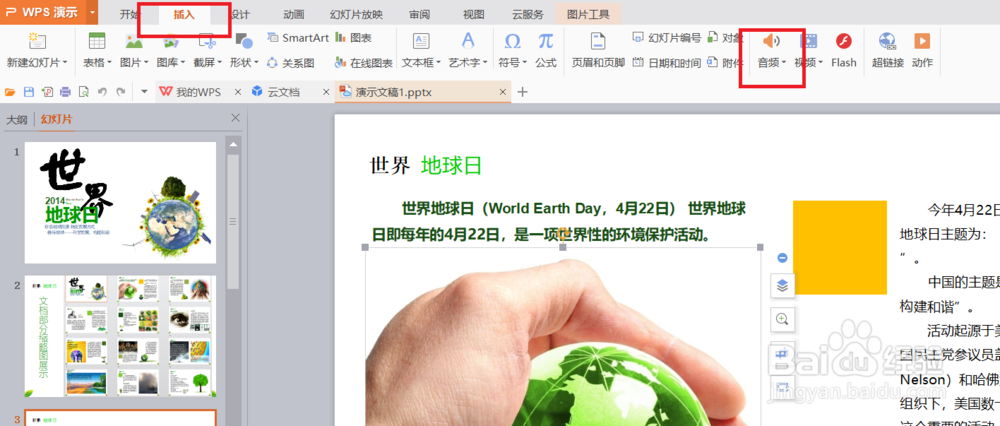The width and height of the screenshot is (1000, 426).
Task: Switch slide panel to 幻灯片 view
Action: [56, 119]
